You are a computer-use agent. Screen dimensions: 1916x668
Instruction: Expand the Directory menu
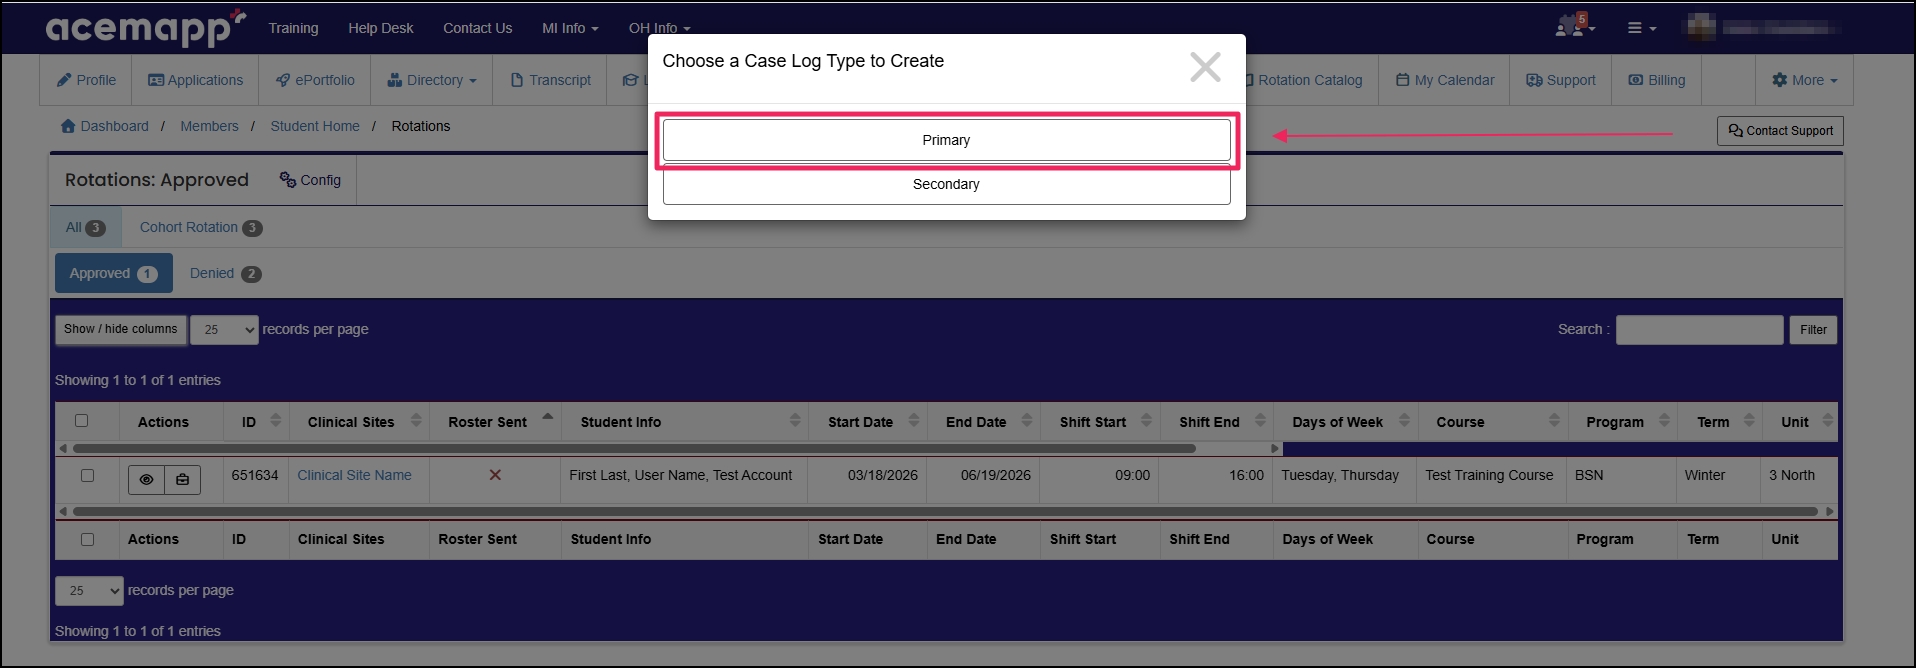point(432,80)
